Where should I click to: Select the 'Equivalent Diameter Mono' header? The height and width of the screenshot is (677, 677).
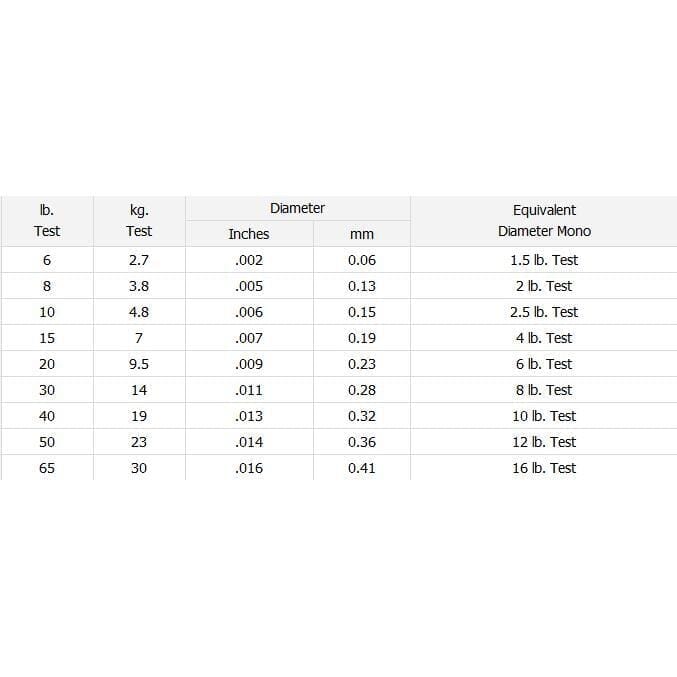pyautogui.click(x=544, y=221)
